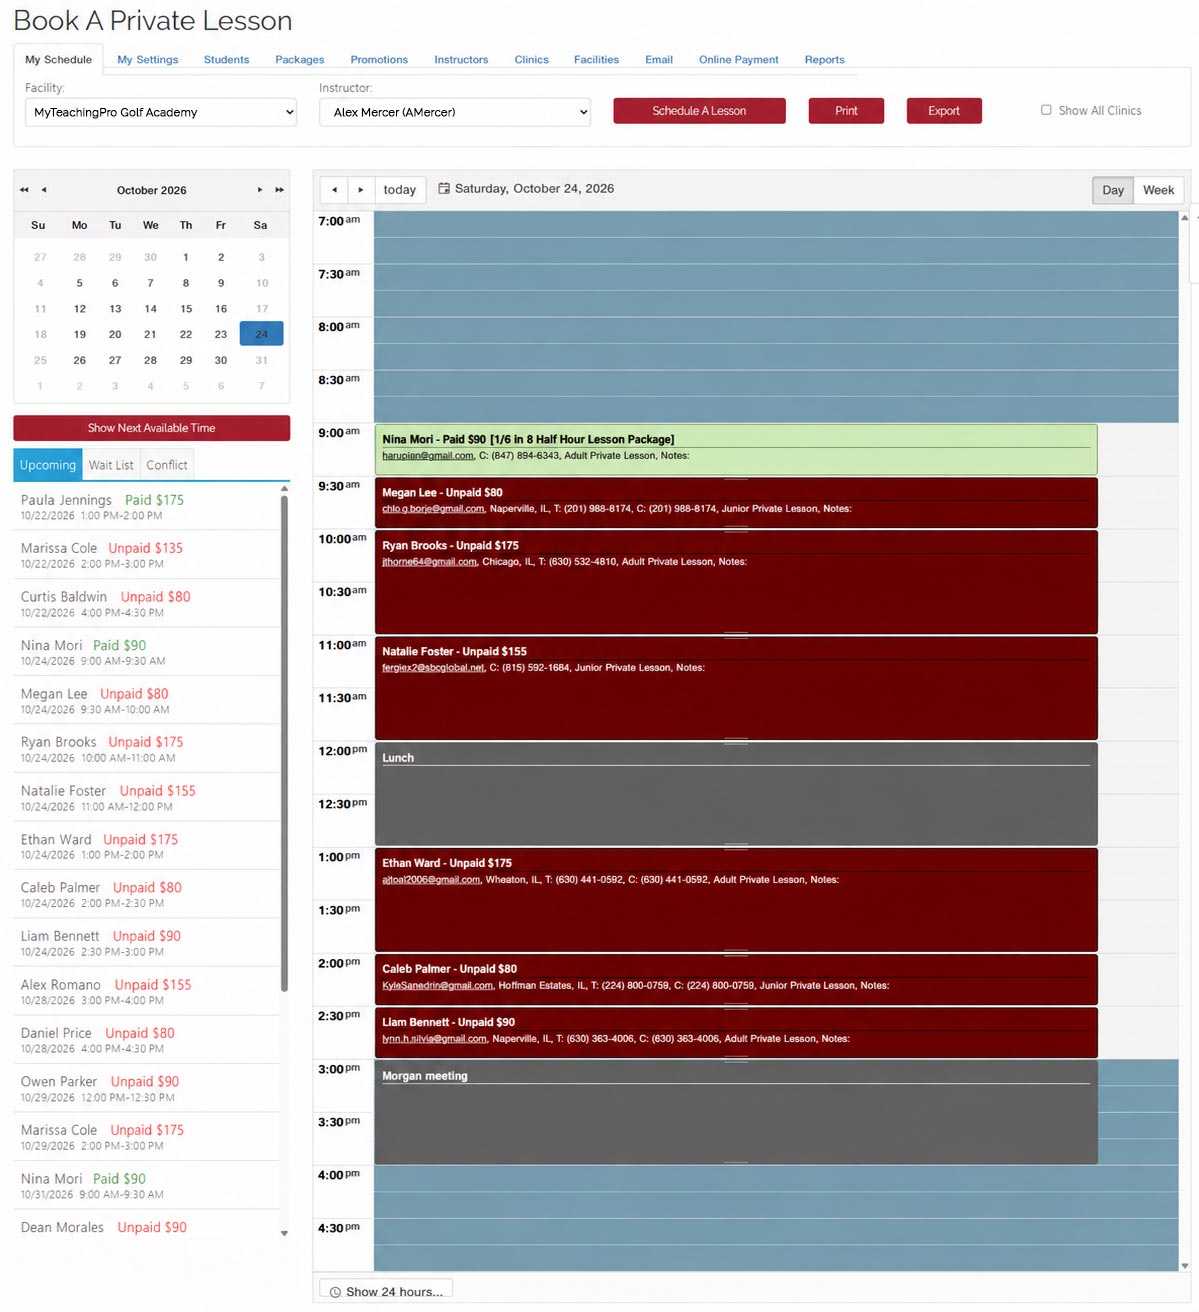The width and height of the screenshot is (1199, 1312).
Task: Click the upcoming list scrollbar thumb
Action: coord(284,743)
